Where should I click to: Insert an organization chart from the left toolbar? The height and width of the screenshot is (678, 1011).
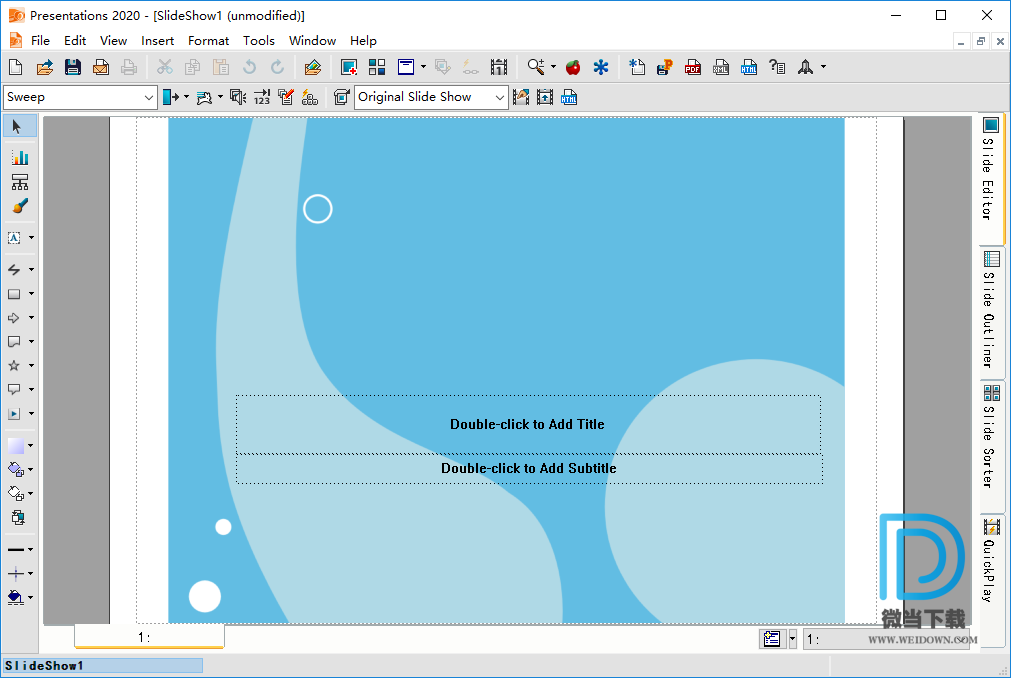19,182
